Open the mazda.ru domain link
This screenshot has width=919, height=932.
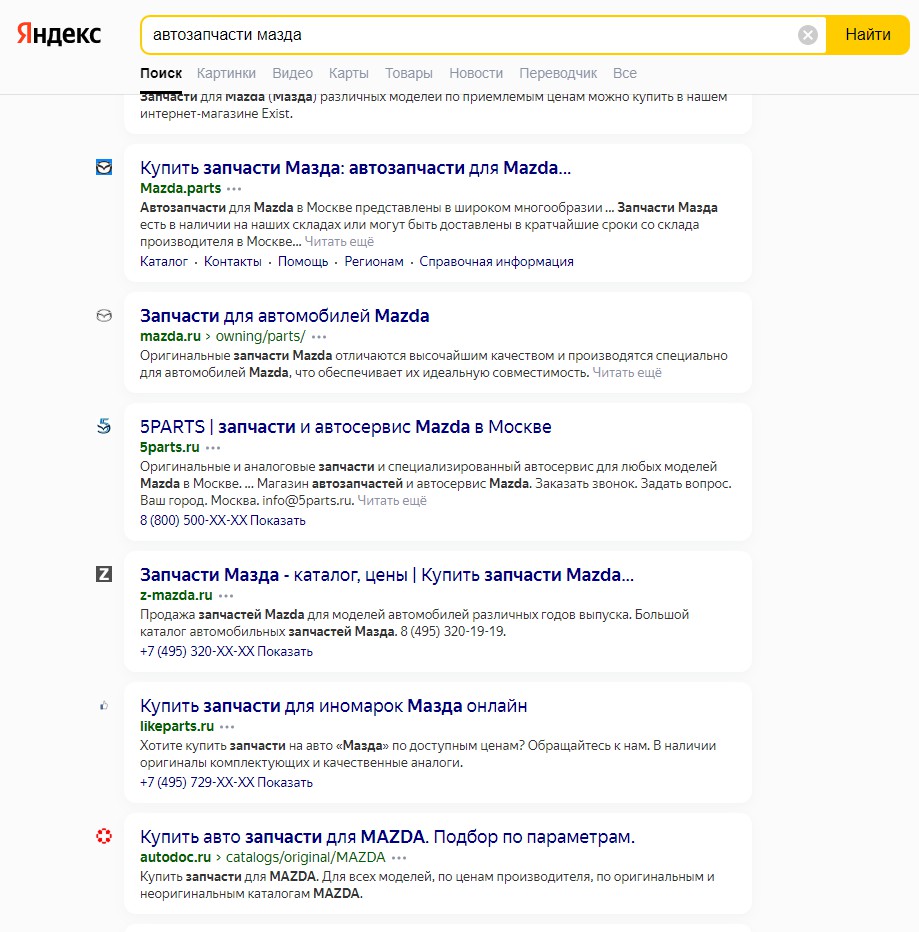171,336
